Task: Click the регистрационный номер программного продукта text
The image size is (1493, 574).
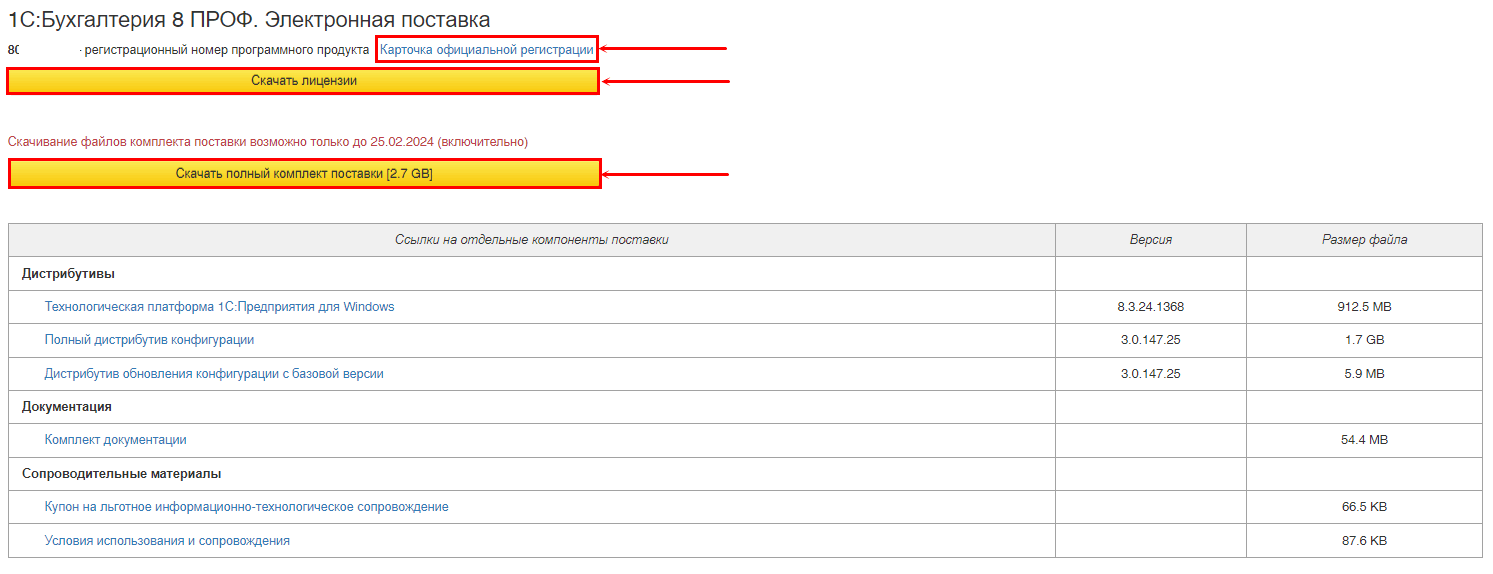Action: [x=227, y=49]
